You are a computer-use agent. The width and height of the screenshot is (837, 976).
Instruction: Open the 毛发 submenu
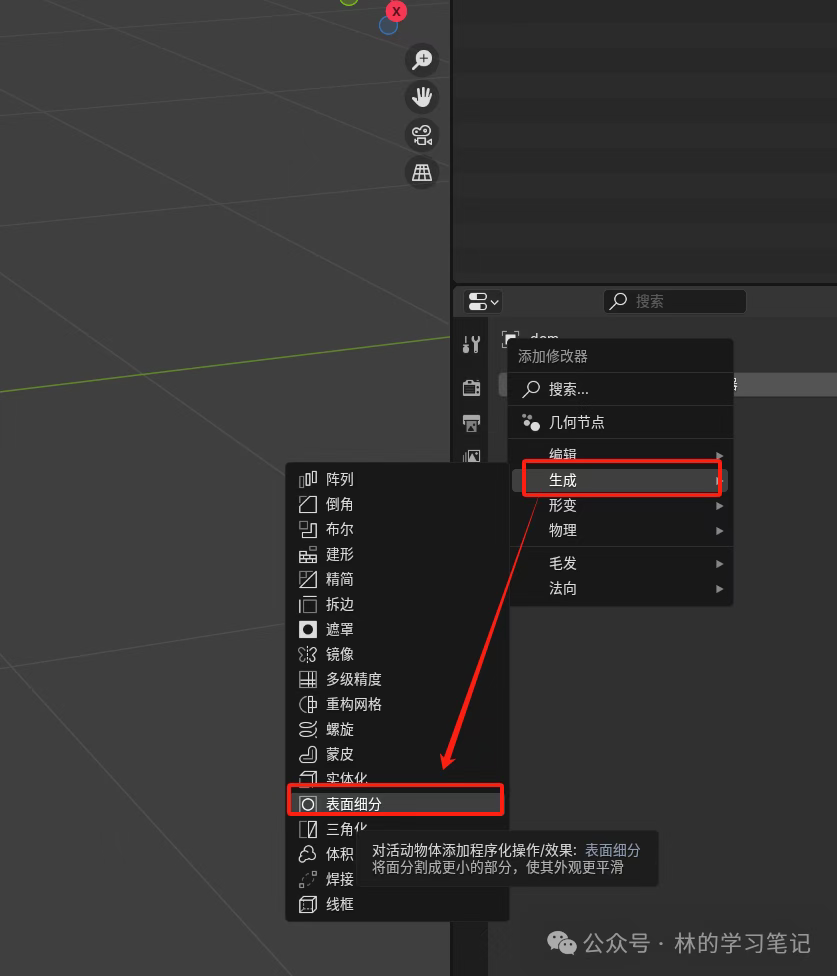[x=620, y=563]
